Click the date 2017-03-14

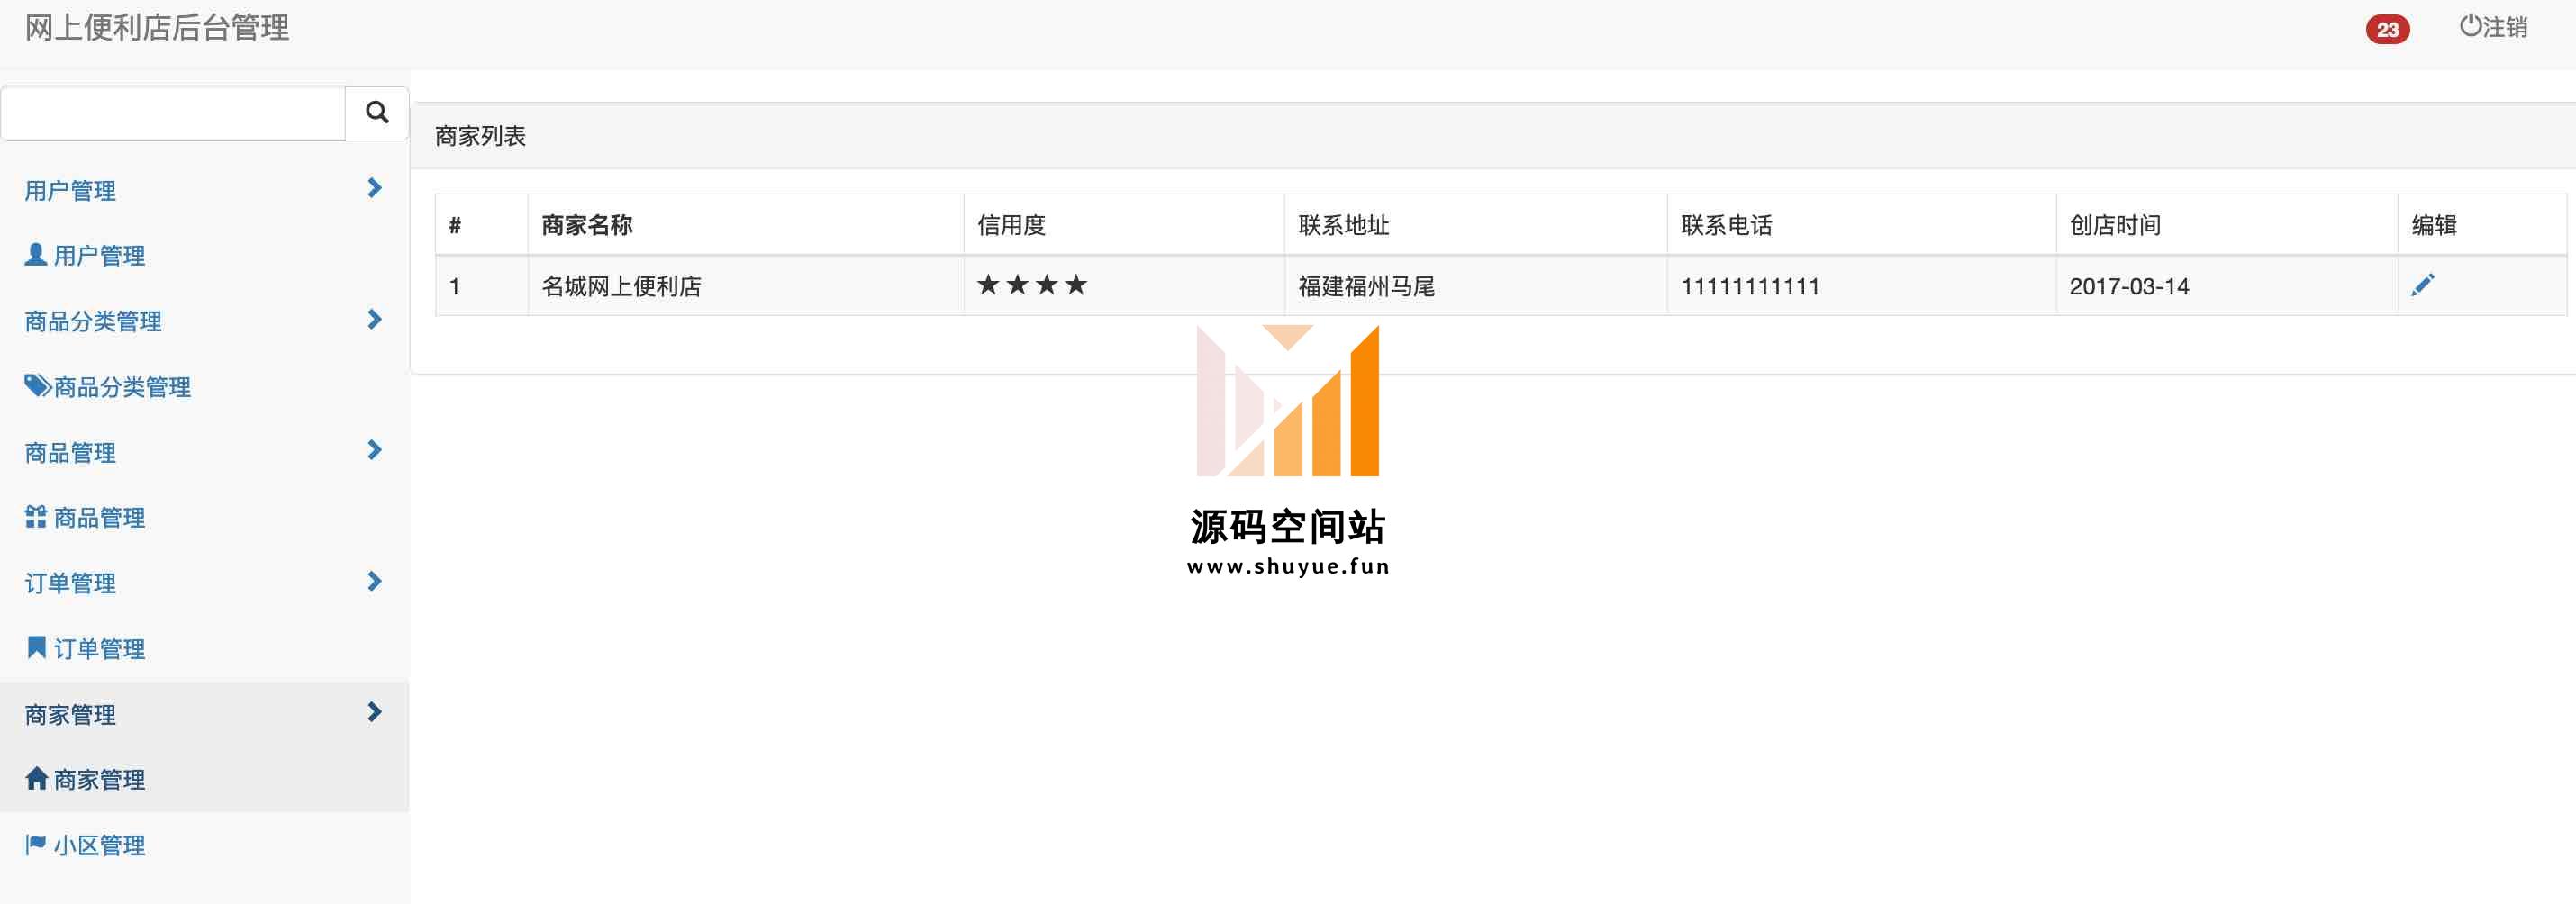coord(2129,286)
